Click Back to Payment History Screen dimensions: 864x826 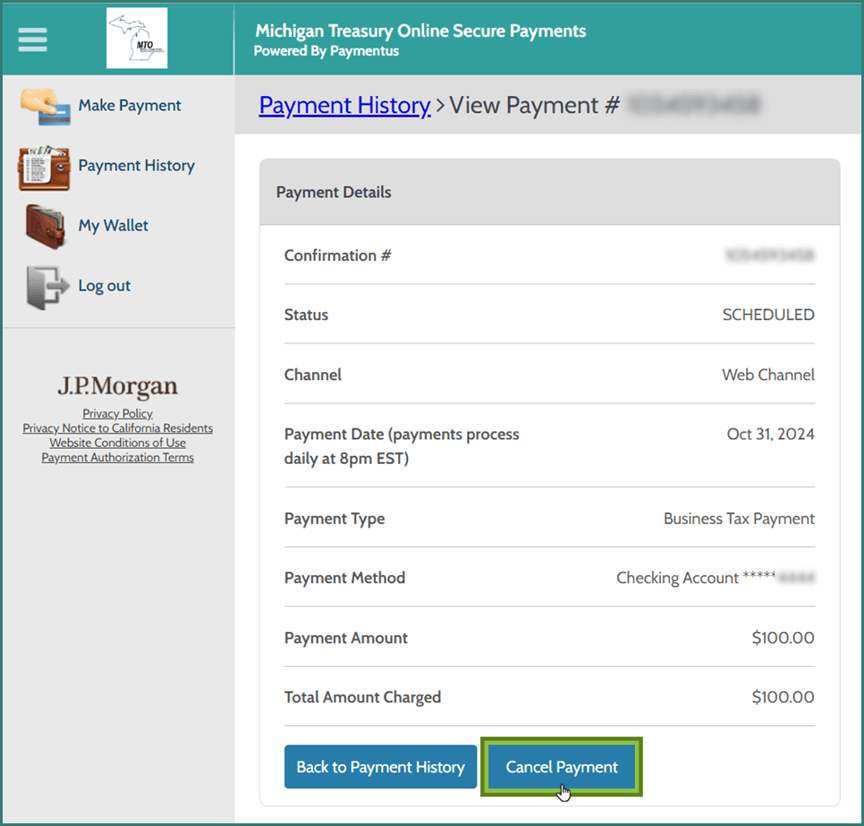[x=380, y=766]
